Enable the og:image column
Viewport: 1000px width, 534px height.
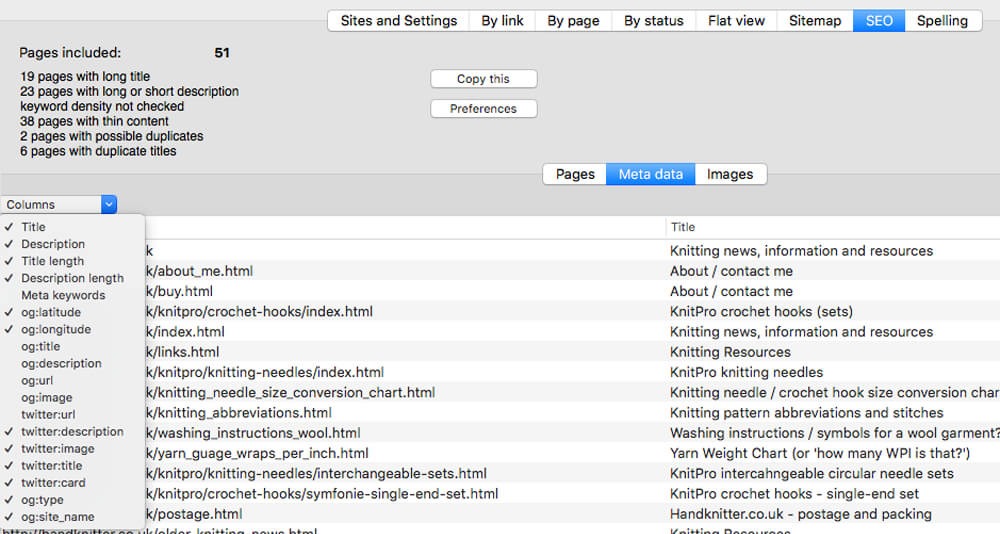tap(46, 397)
